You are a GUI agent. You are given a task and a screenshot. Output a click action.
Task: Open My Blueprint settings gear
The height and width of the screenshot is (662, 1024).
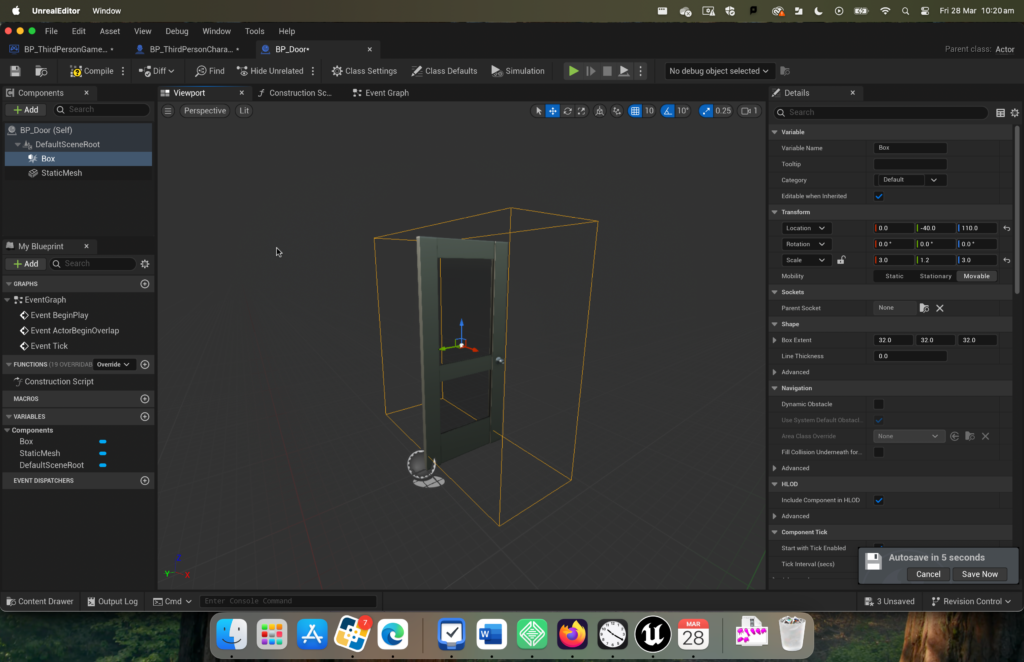click(145, 264)
